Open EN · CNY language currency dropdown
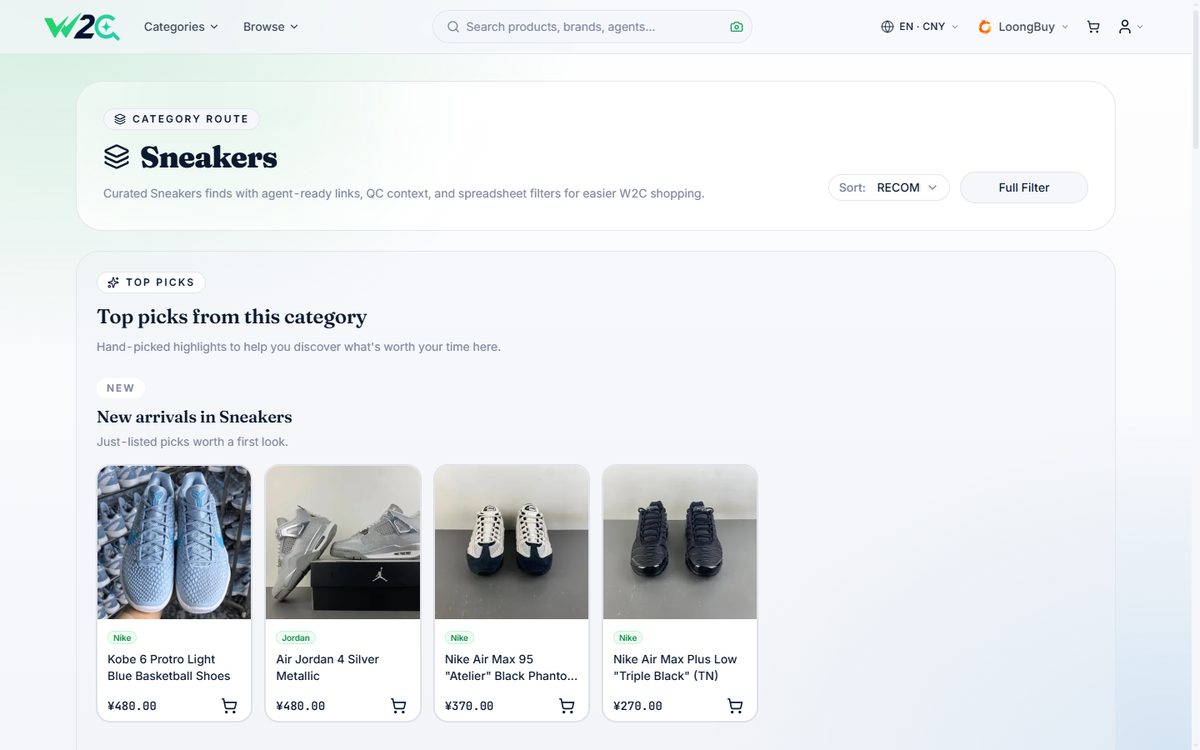The height and width of the screenshot is (750, 1200). 919,27
